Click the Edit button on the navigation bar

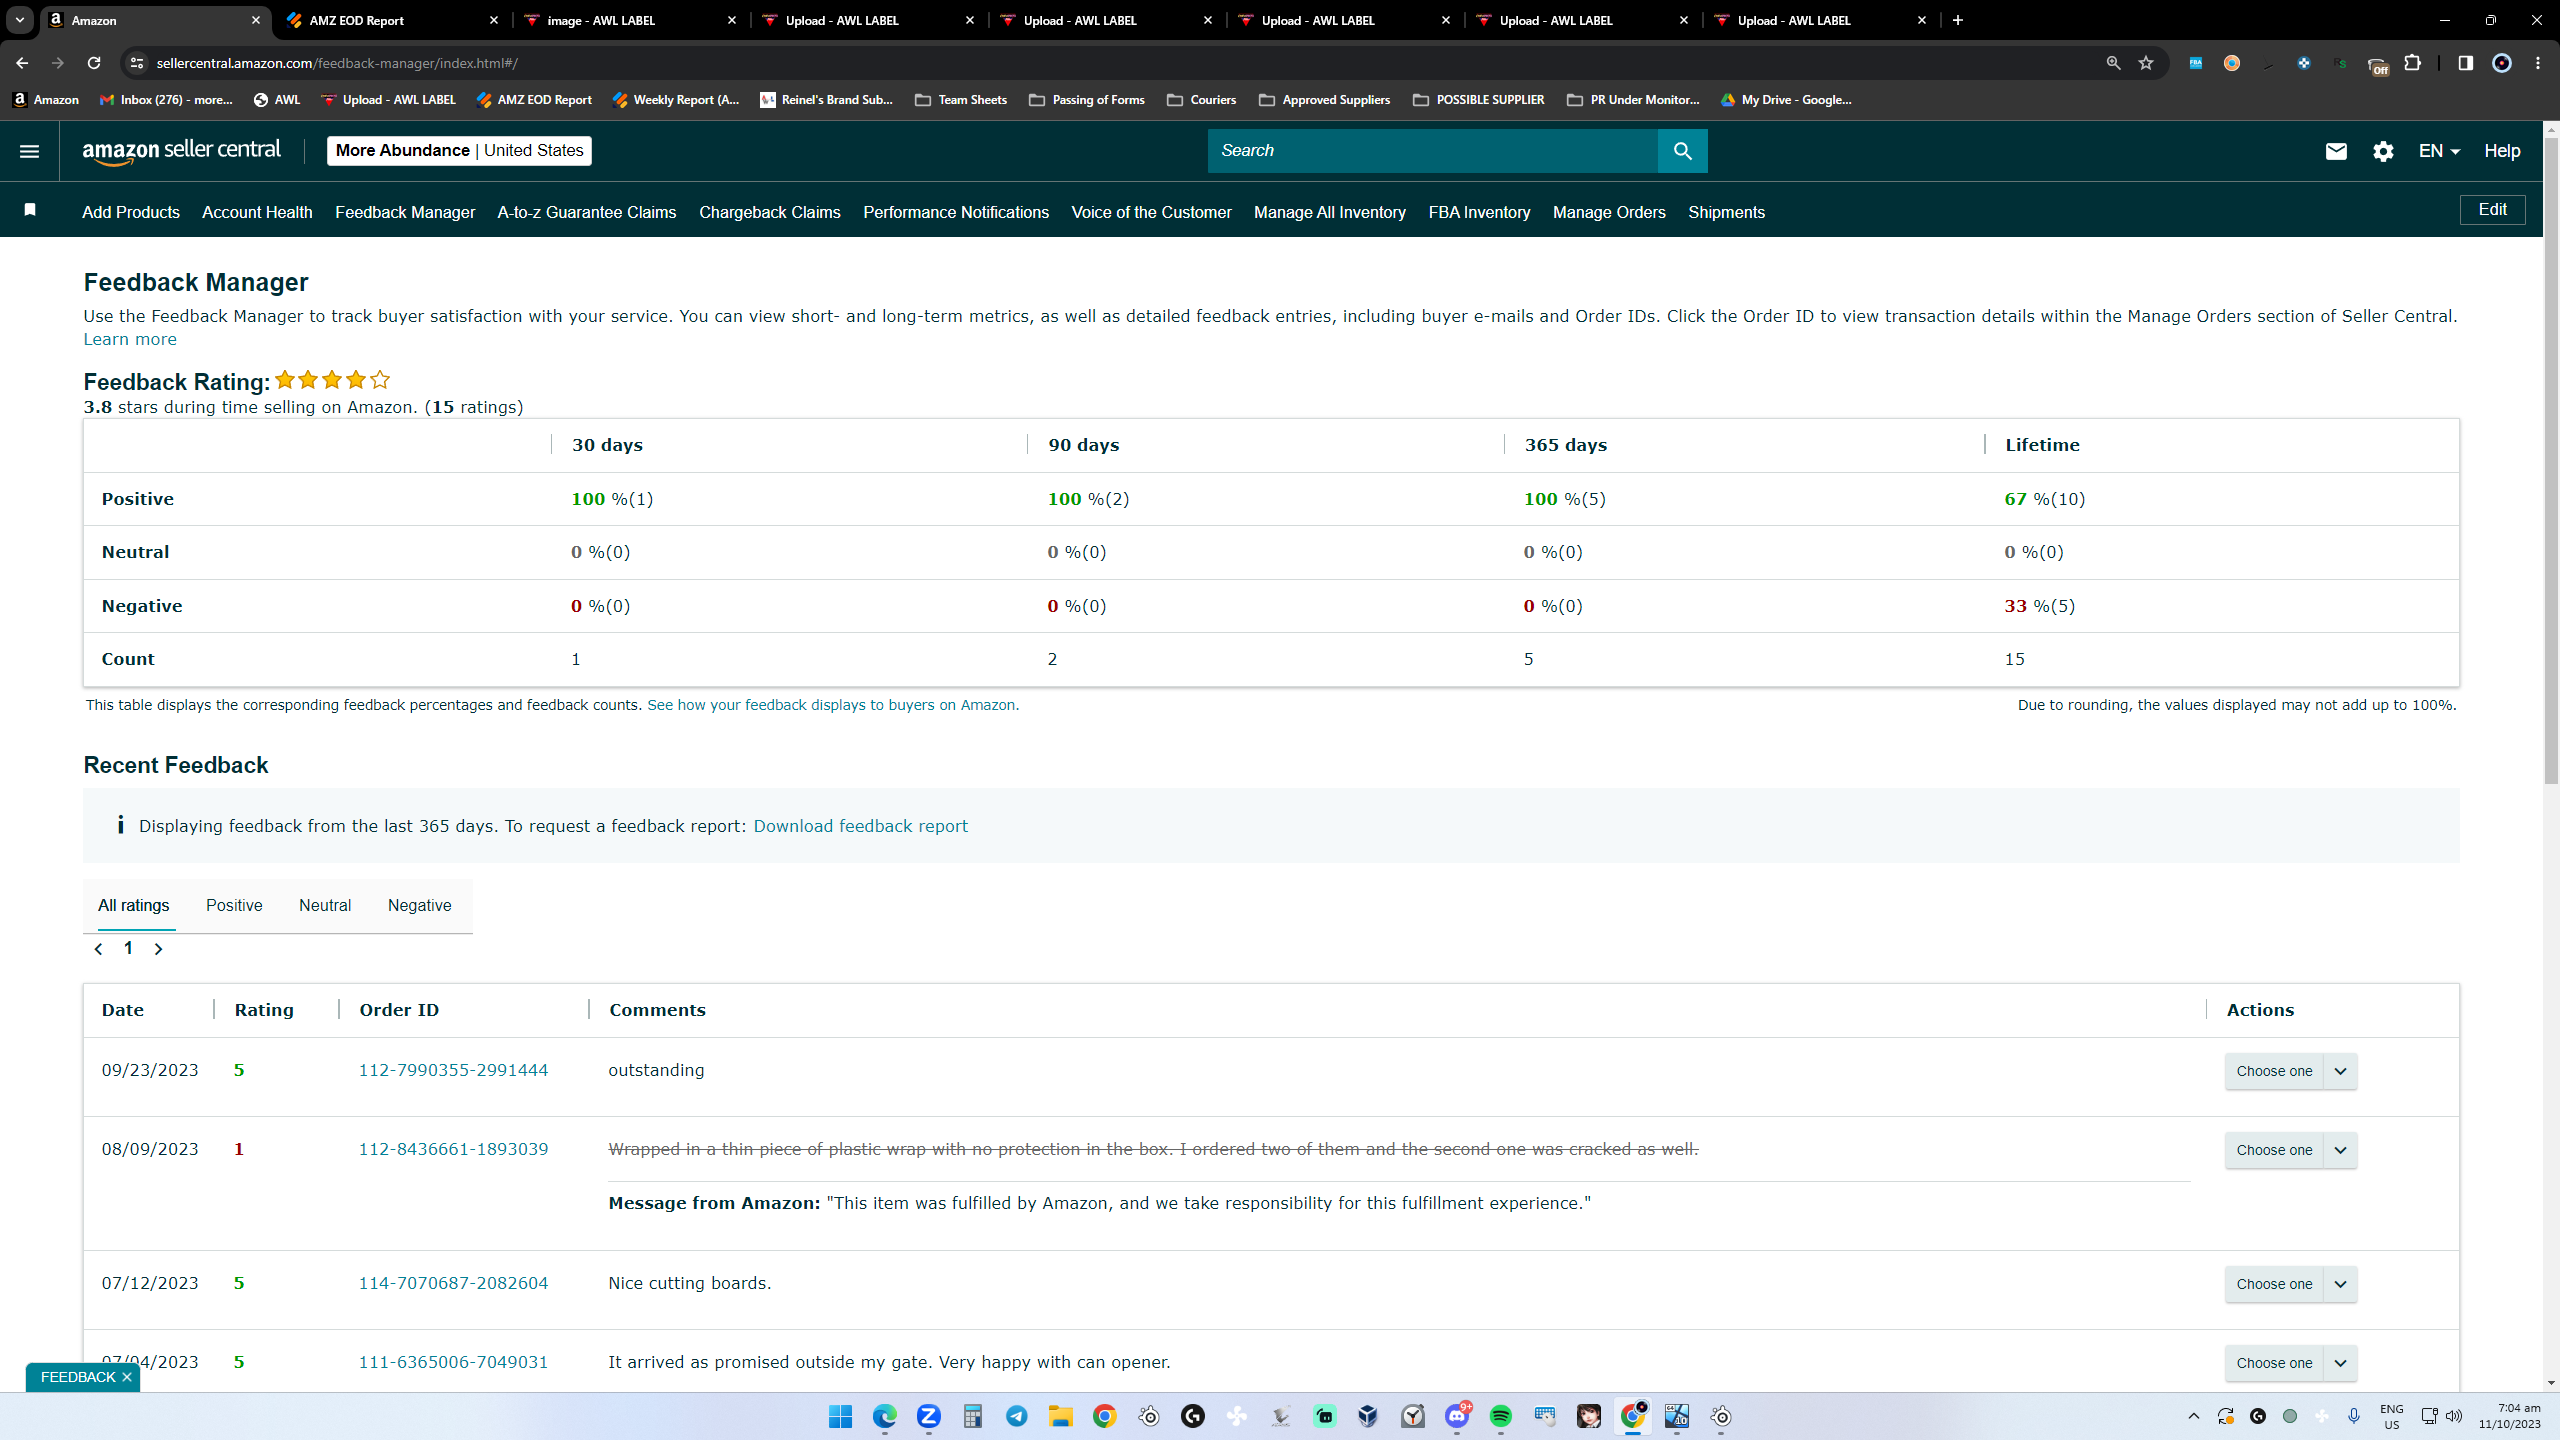tap(2492, 210)
